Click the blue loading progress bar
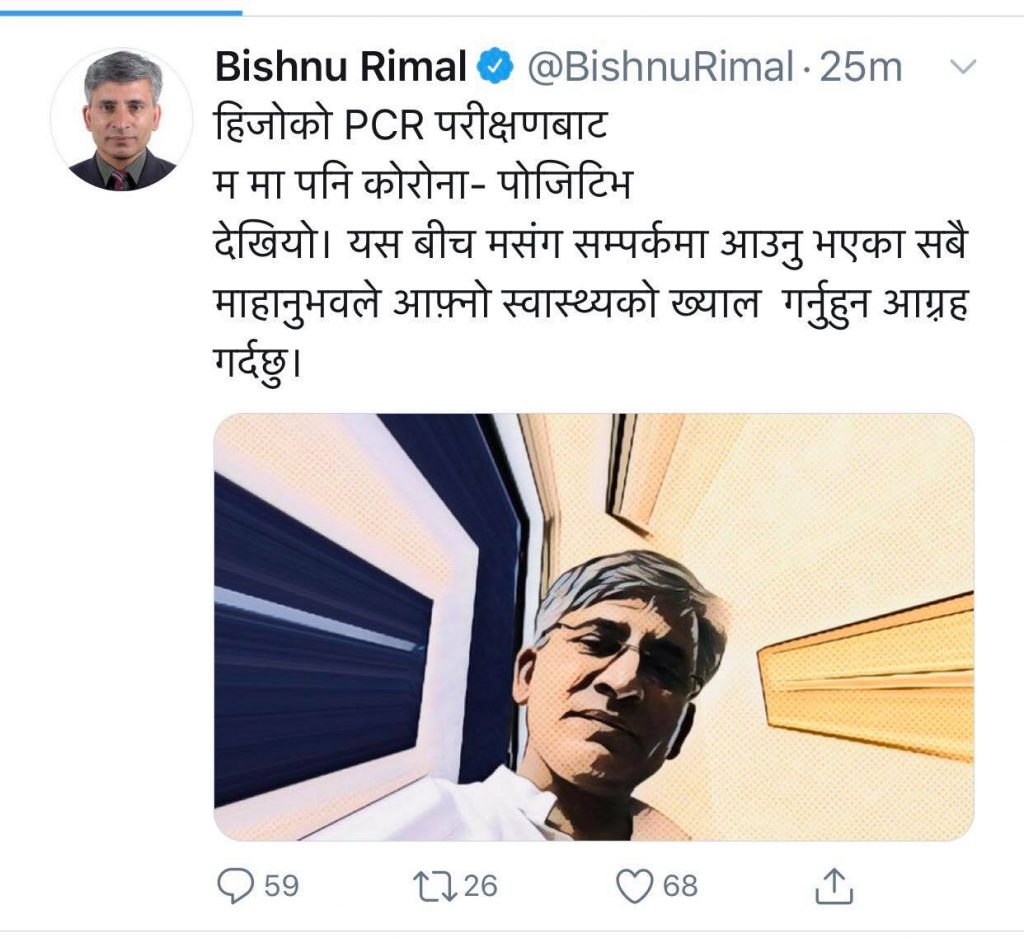 [120, 12]
